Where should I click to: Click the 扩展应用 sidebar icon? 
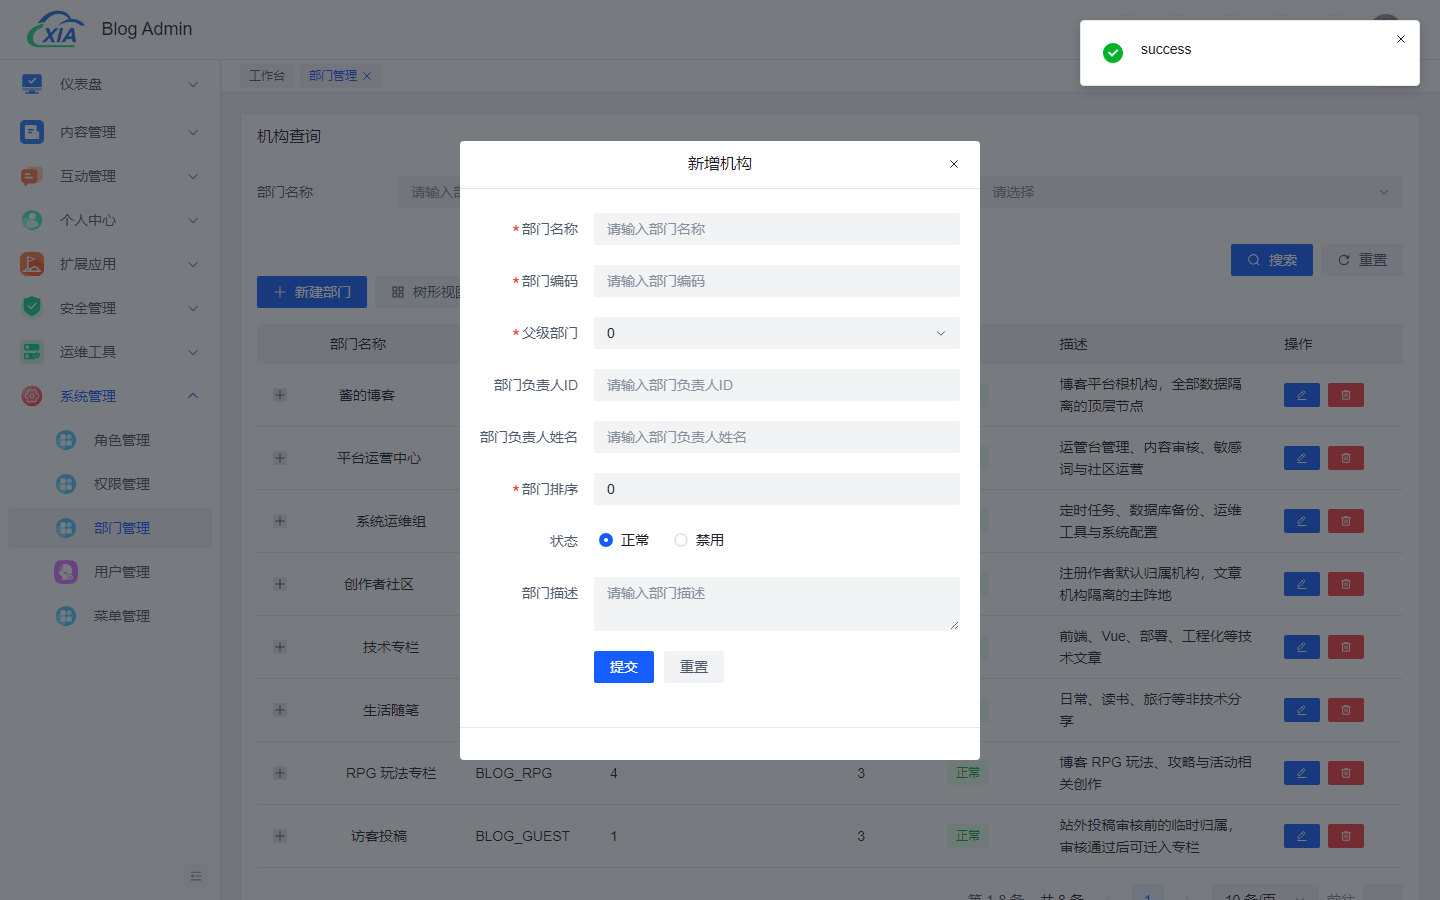coord(32,264)
